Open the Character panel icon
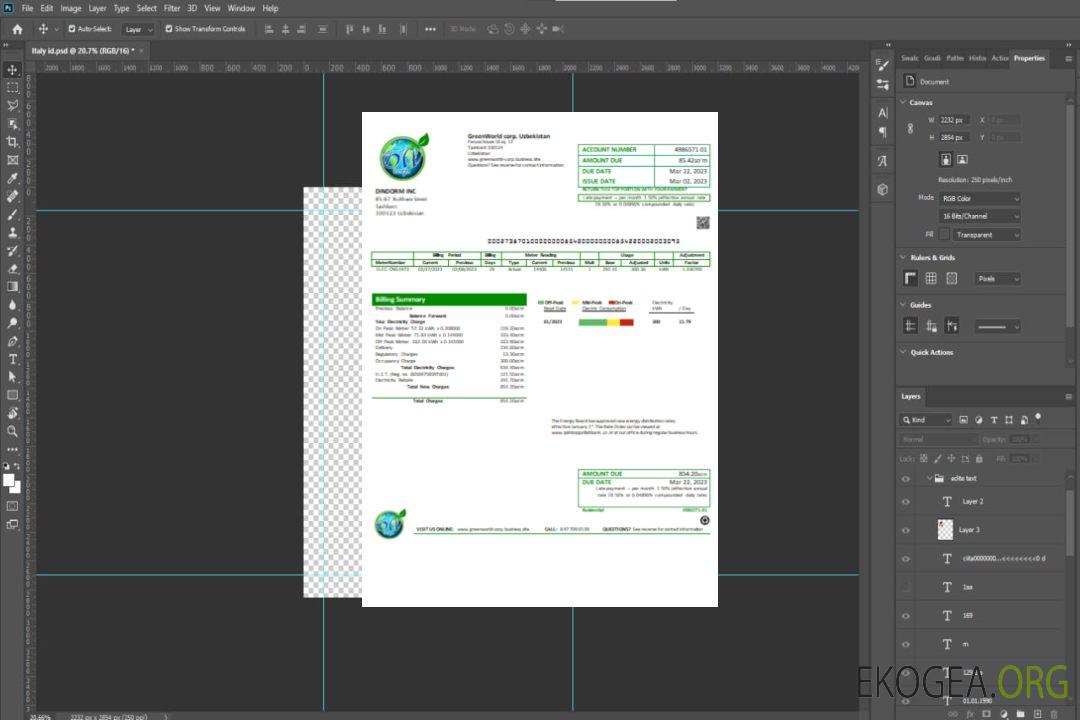Viewport: 1080px width, 720px height. click(x=883, y=112)
